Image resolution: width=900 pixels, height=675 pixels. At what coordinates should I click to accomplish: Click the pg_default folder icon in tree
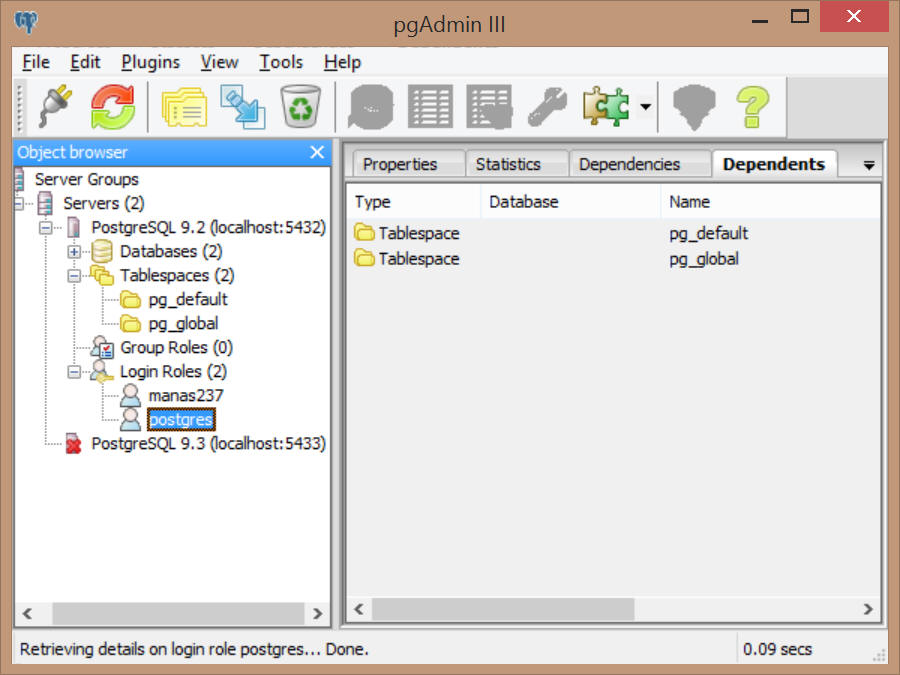(x=130, y=300)
